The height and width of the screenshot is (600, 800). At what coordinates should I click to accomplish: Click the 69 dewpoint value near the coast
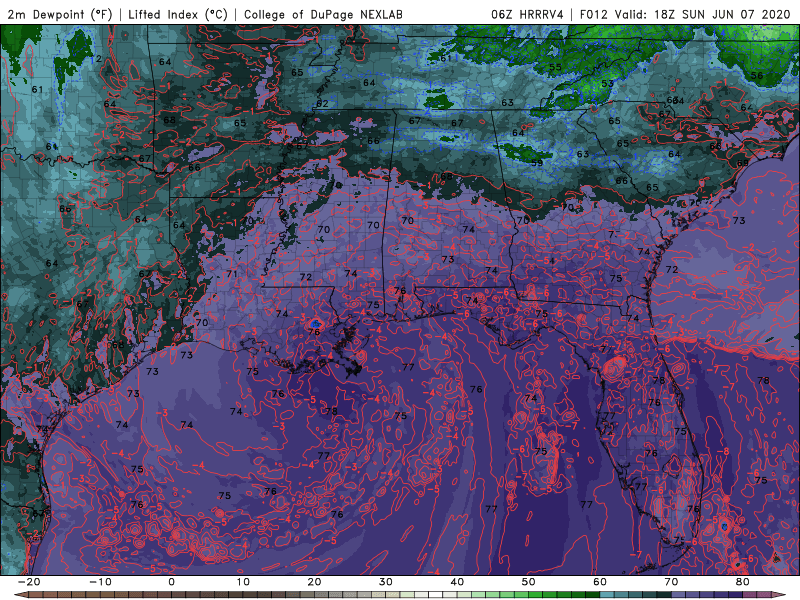[742, 163]
